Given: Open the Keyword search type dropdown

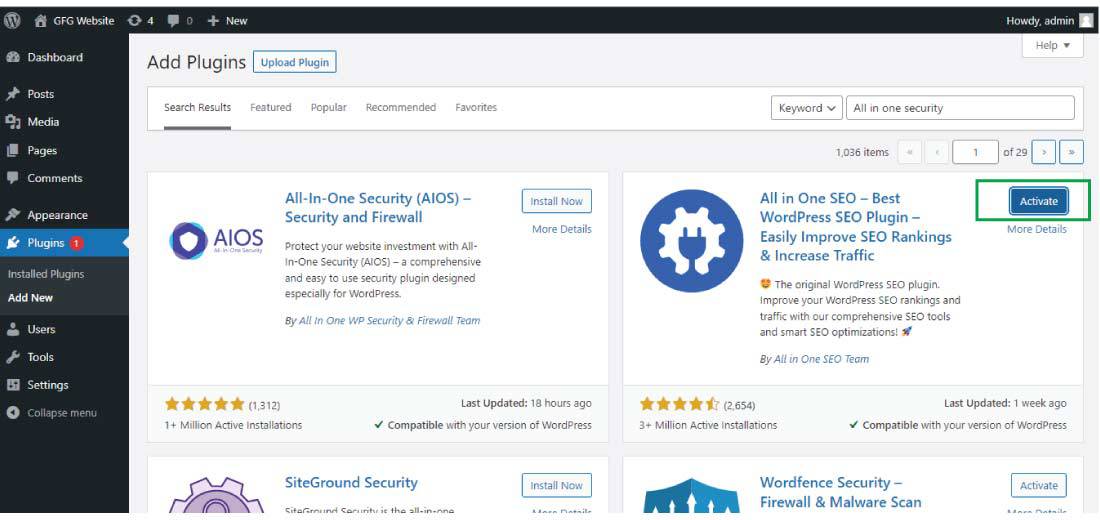Looking at the screenshot, I should coord(807,108).
